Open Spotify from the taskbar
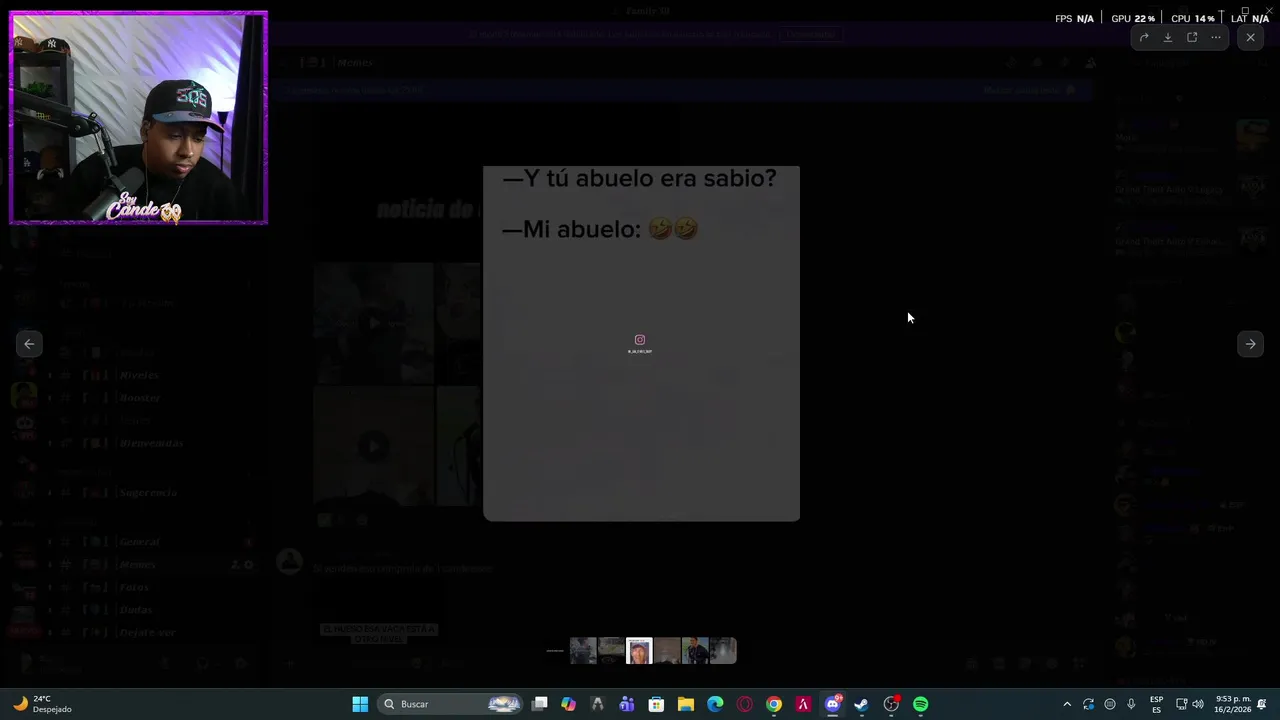 pyautogui.click(x=920, y=704)
